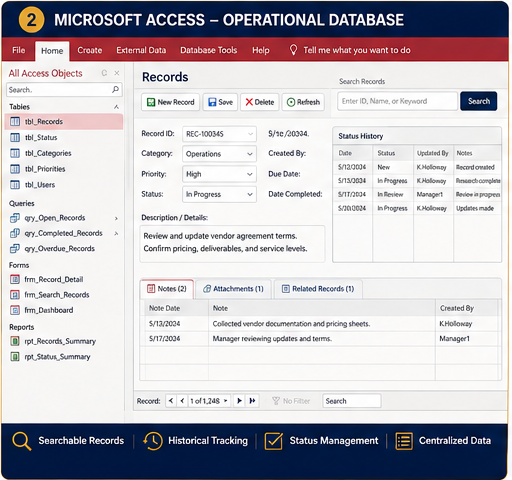Close the All Access Objects pane
Image resolution: width=512 pixels, height=480 pixels.
click(117, 73)
